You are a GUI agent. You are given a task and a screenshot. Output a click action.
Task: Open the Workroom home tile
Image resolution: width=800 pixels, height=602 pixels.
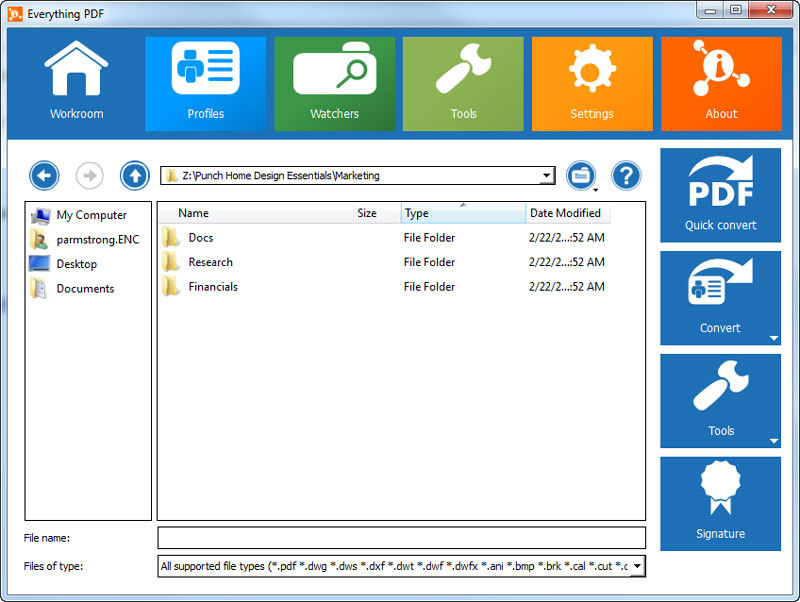(x=77, y=84)
